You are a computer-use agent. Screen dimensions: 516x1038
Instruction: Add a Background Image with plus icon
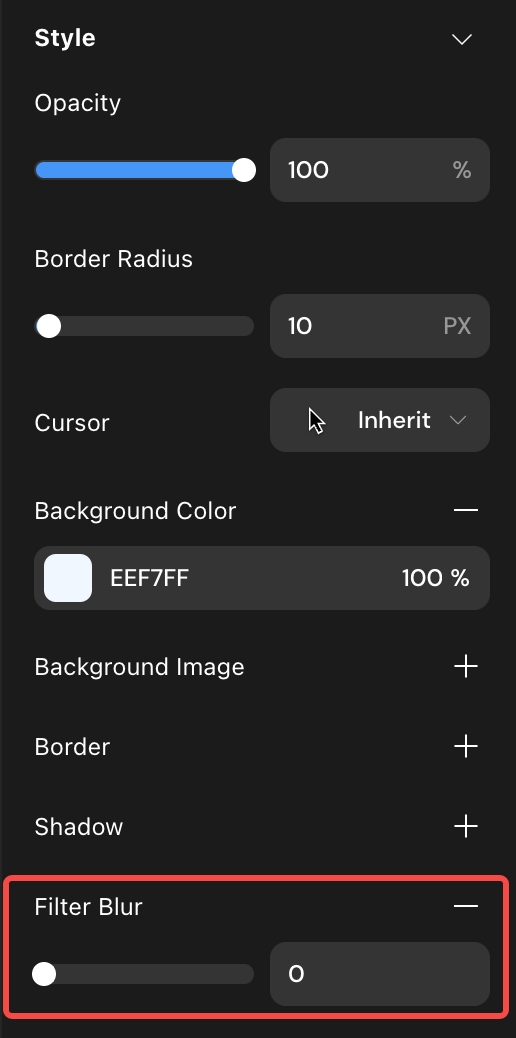[x=466, y=666]
